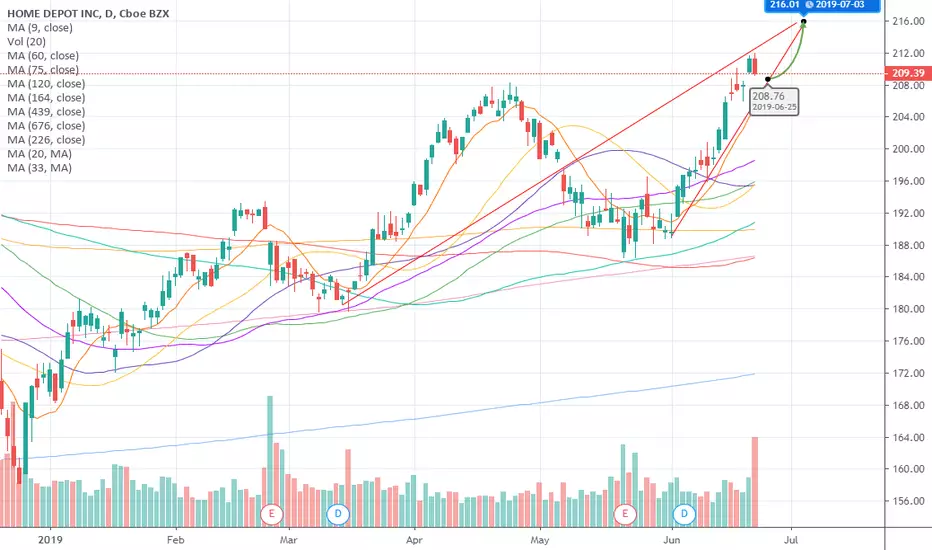932x550 pixels.
Task: Click the MA (226, close) indicator label
Action: click(x=46, y=140)
